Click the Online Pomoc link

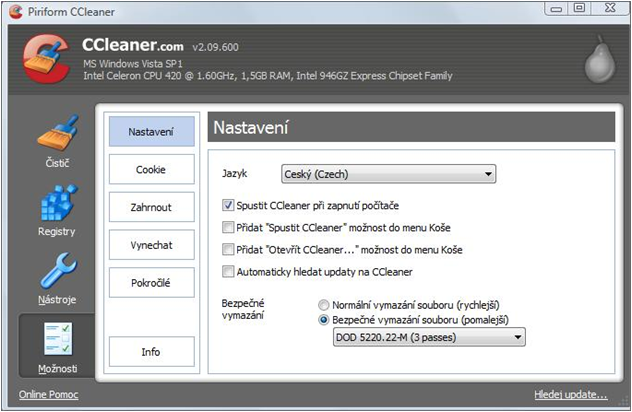(x=49, y=394)
